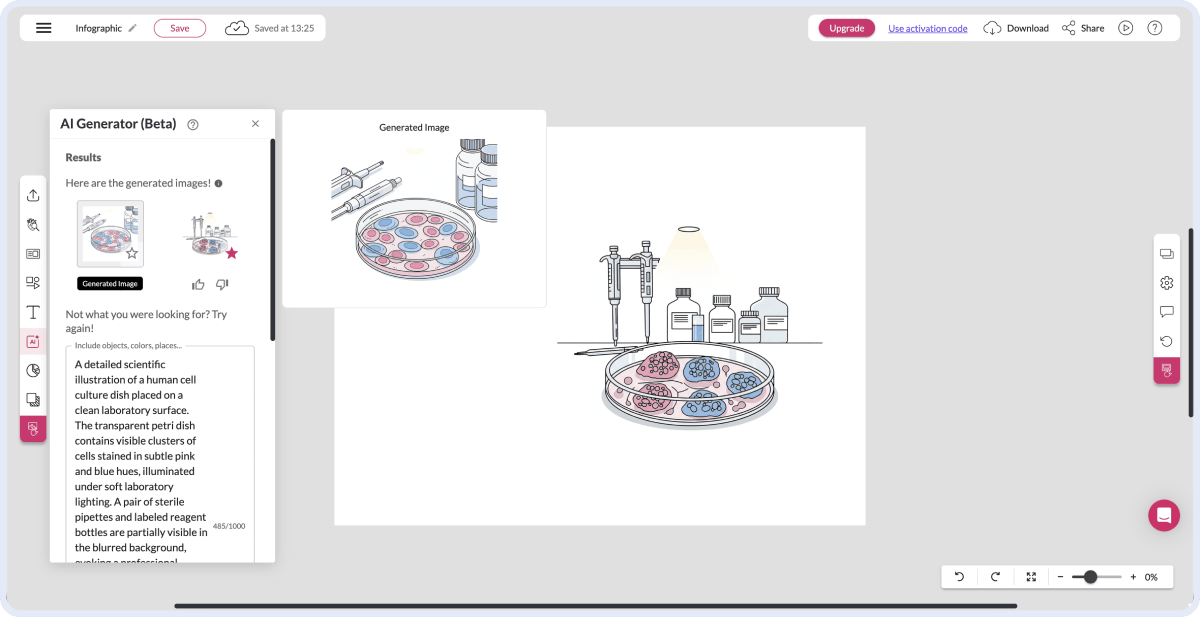Start the presentation preview
This screenshot has height=617, width=1200.
pyautogui.click(x=1126, y=27)
